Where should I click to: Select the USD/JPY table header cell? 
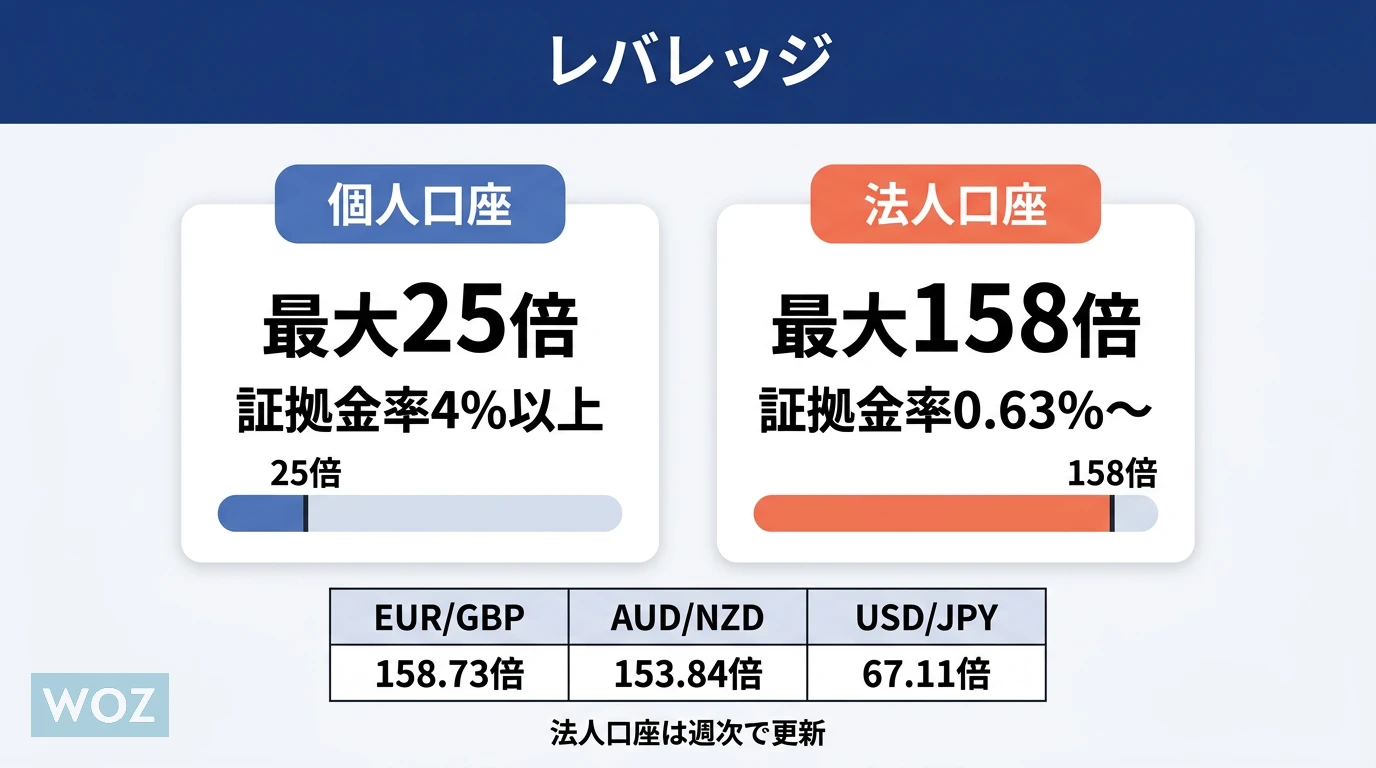tap(926, 617)
